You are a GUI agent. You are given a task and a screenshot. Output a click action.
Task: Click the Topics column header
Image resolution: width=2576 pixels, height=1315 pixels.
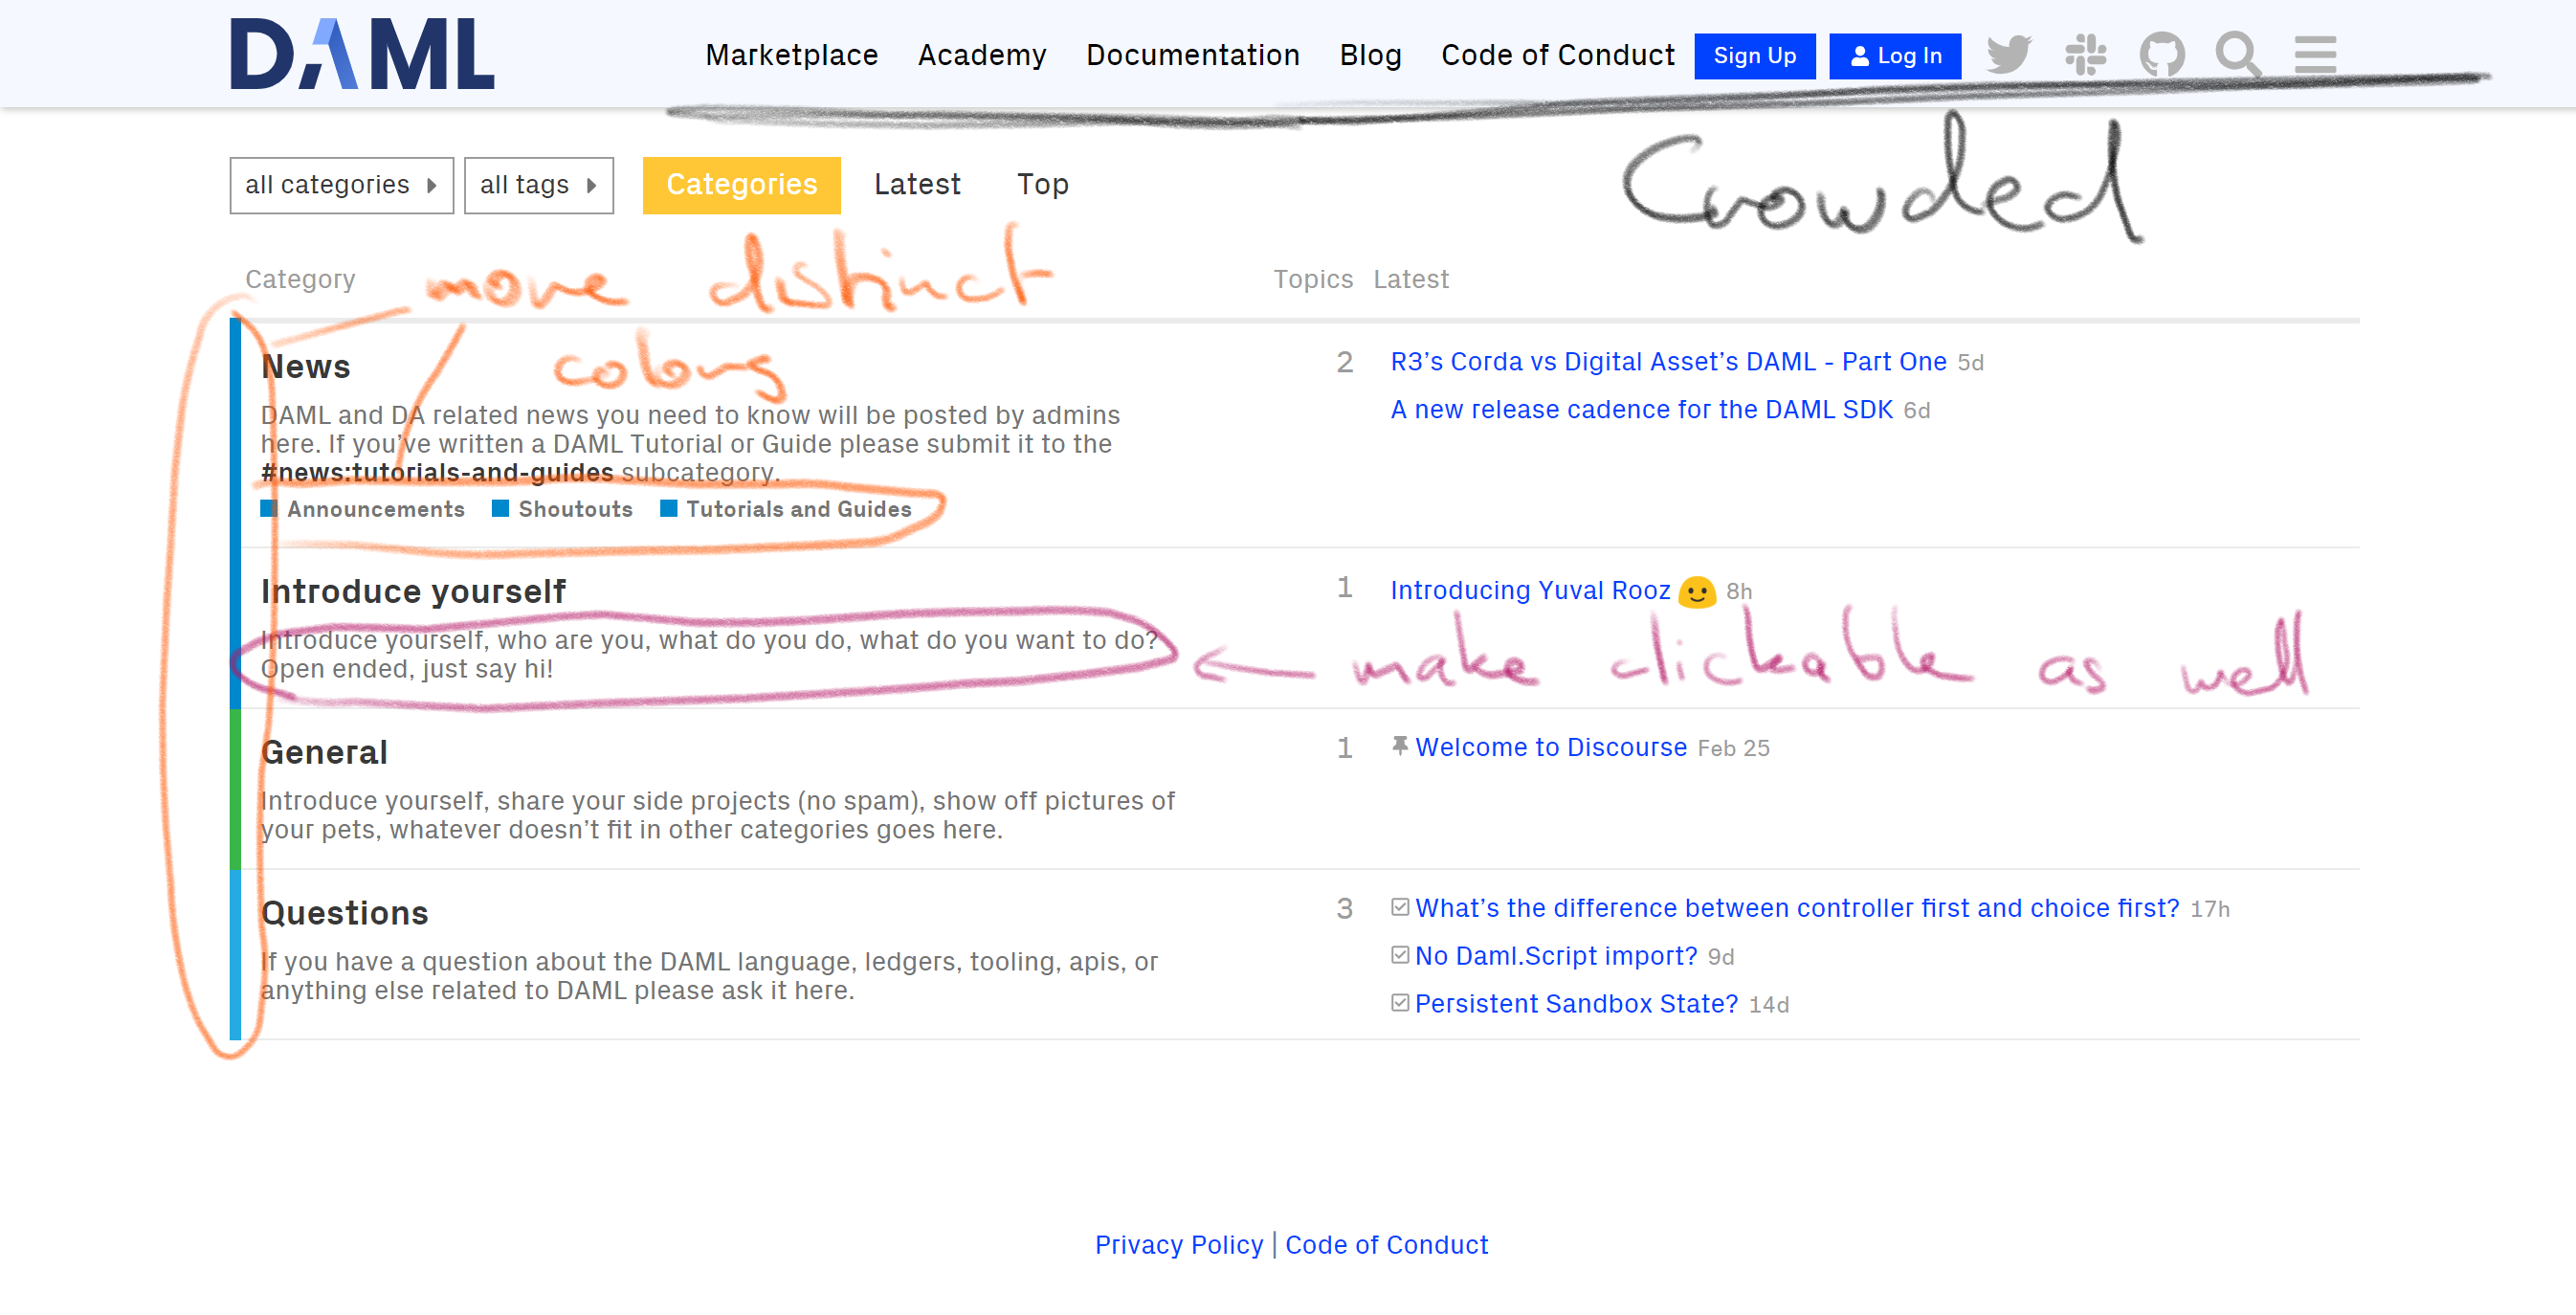pyautogui.click(x=1313, y=279)
